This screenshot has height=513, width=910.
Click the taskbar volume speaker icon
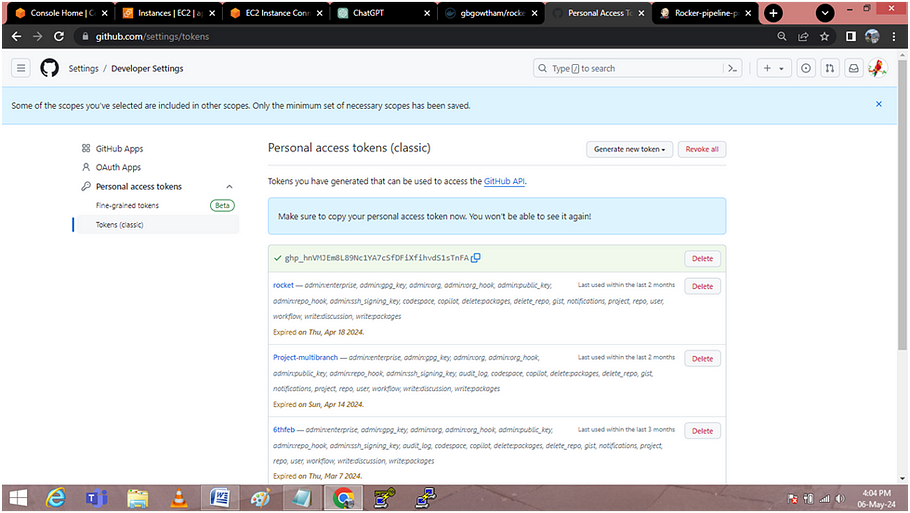click(x=840, y=498)
